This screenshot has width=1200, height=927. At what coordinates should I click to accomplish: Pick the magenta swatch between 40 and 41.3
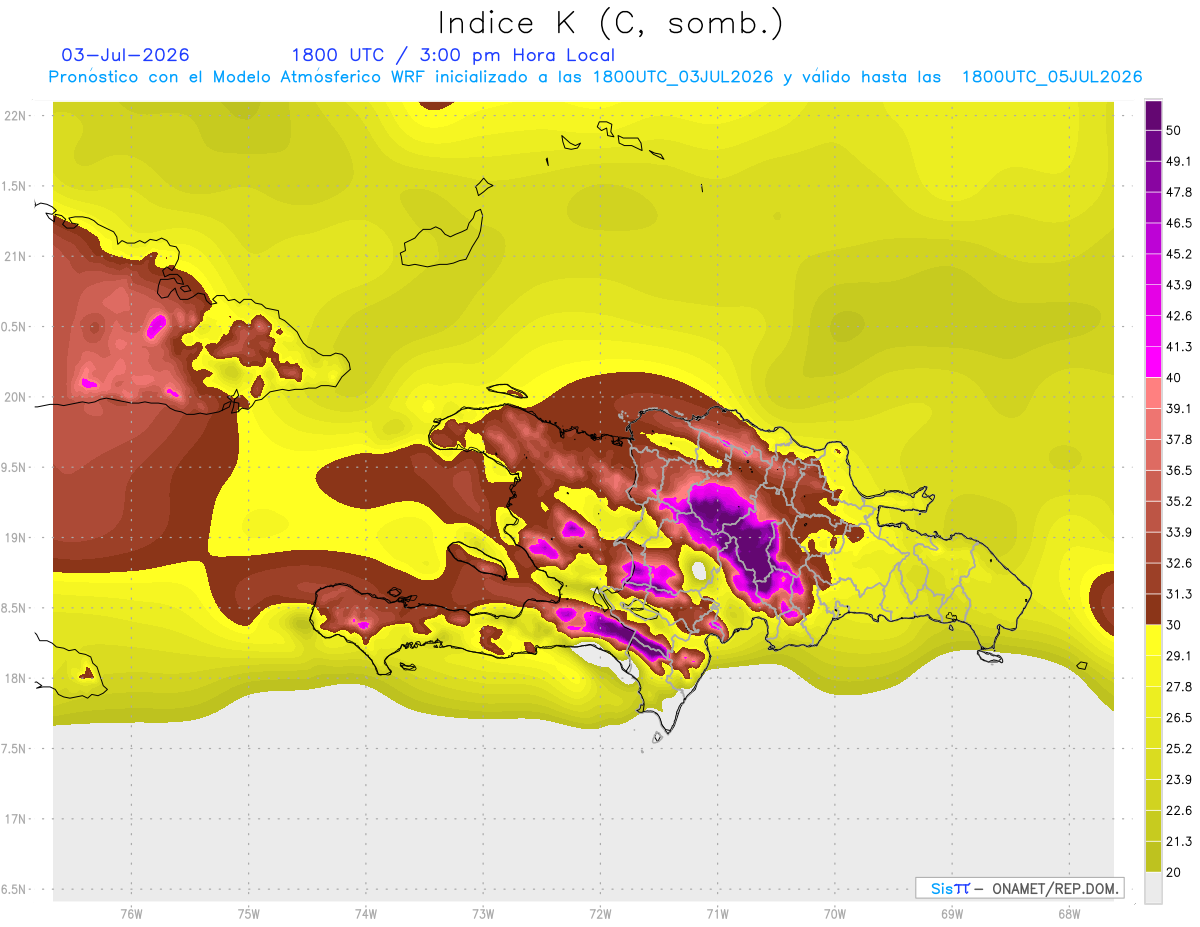point(1153,362)
